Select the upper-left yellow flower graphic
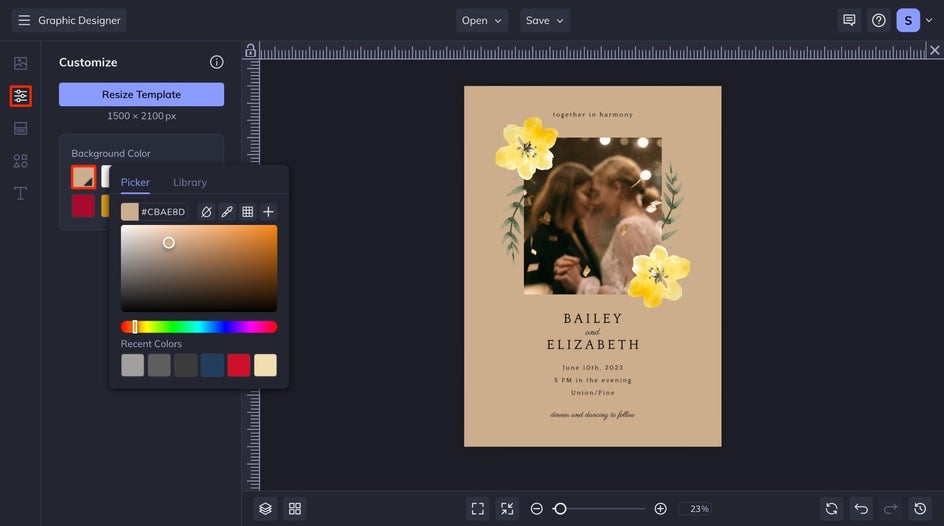 (526, 147)
